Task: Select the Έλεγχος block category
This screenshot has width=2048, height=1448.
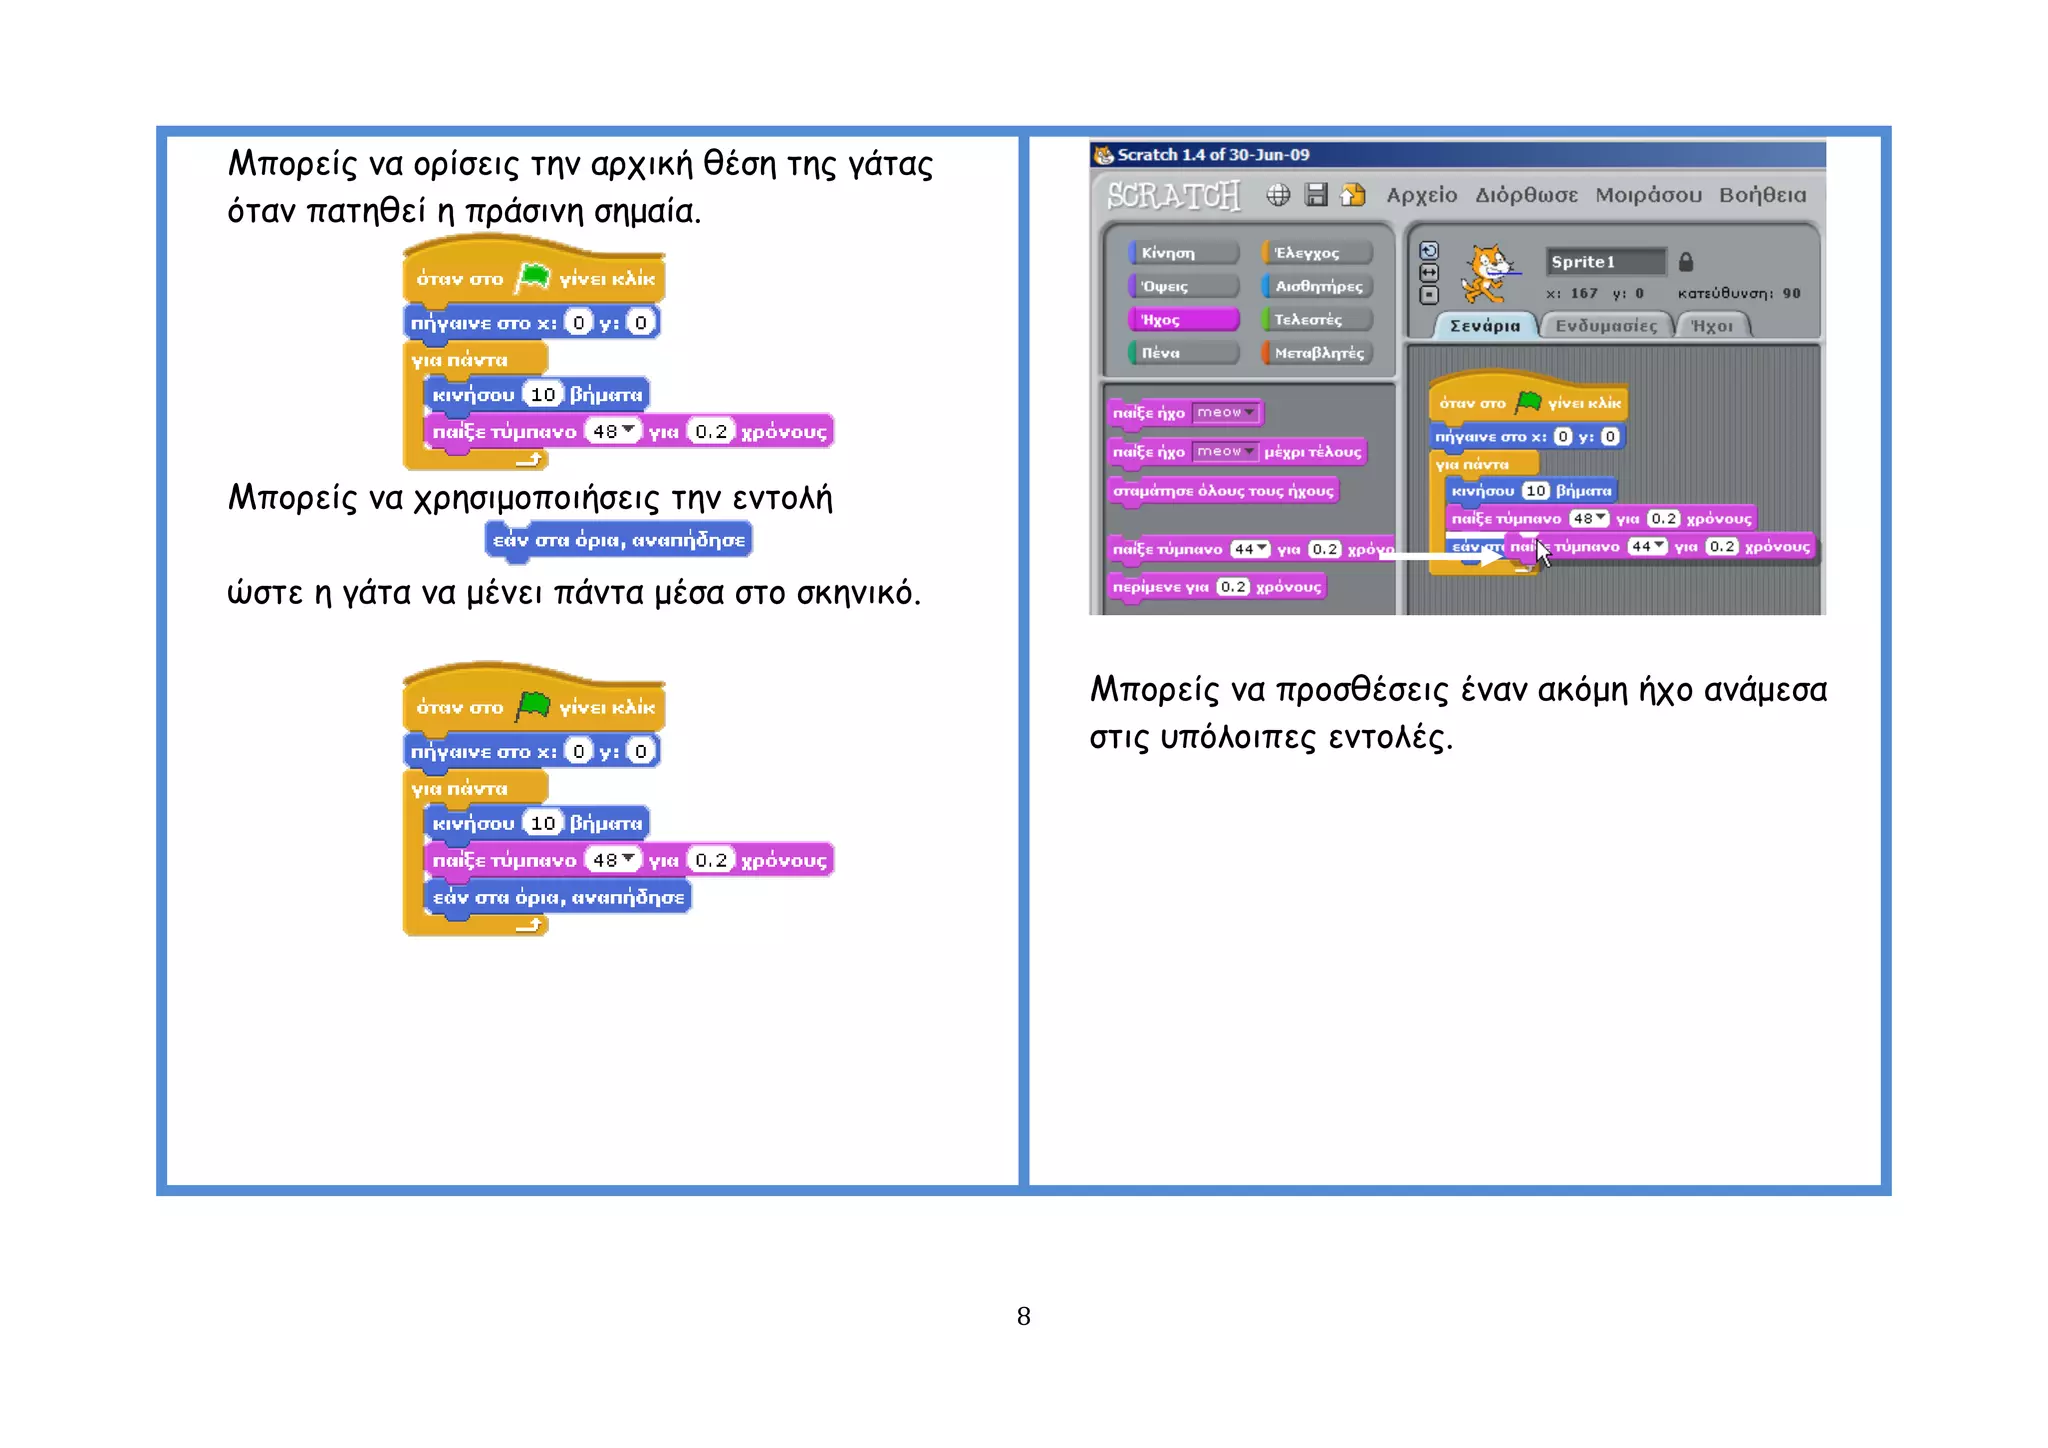Action: point(1316,253)
